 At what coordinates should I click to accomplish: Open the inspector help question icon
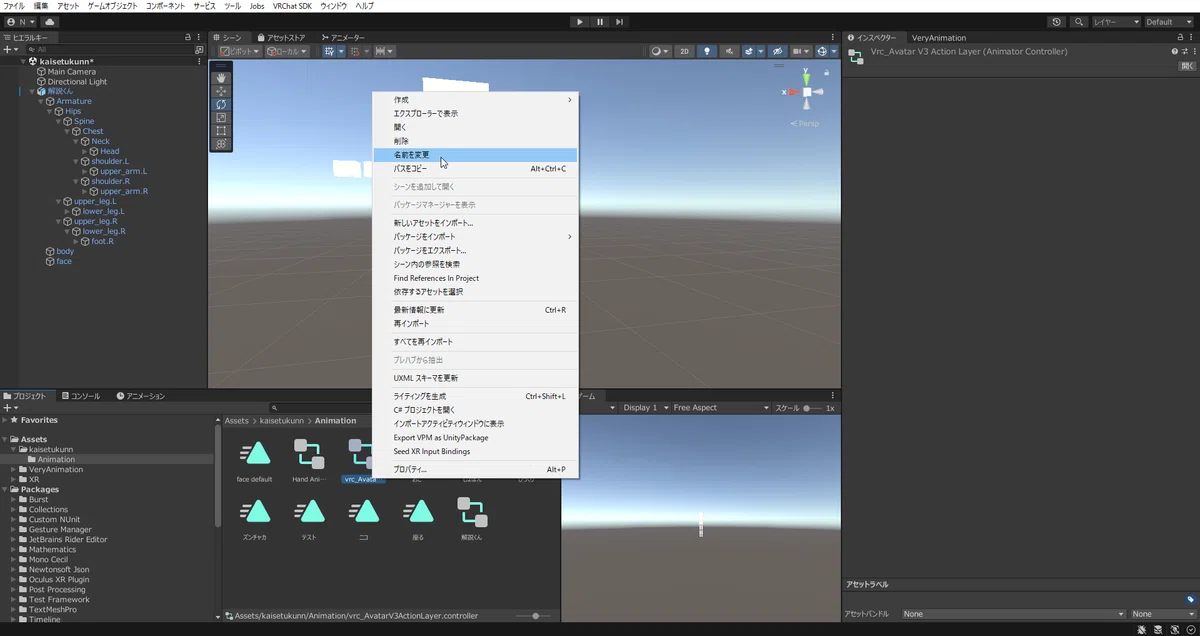1175,51
